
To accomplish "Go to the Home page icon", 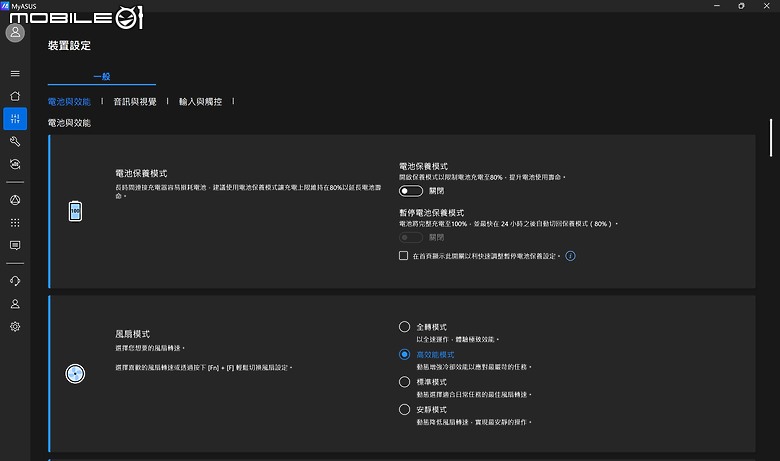I will pyautogui.click(x=15, y=96).
